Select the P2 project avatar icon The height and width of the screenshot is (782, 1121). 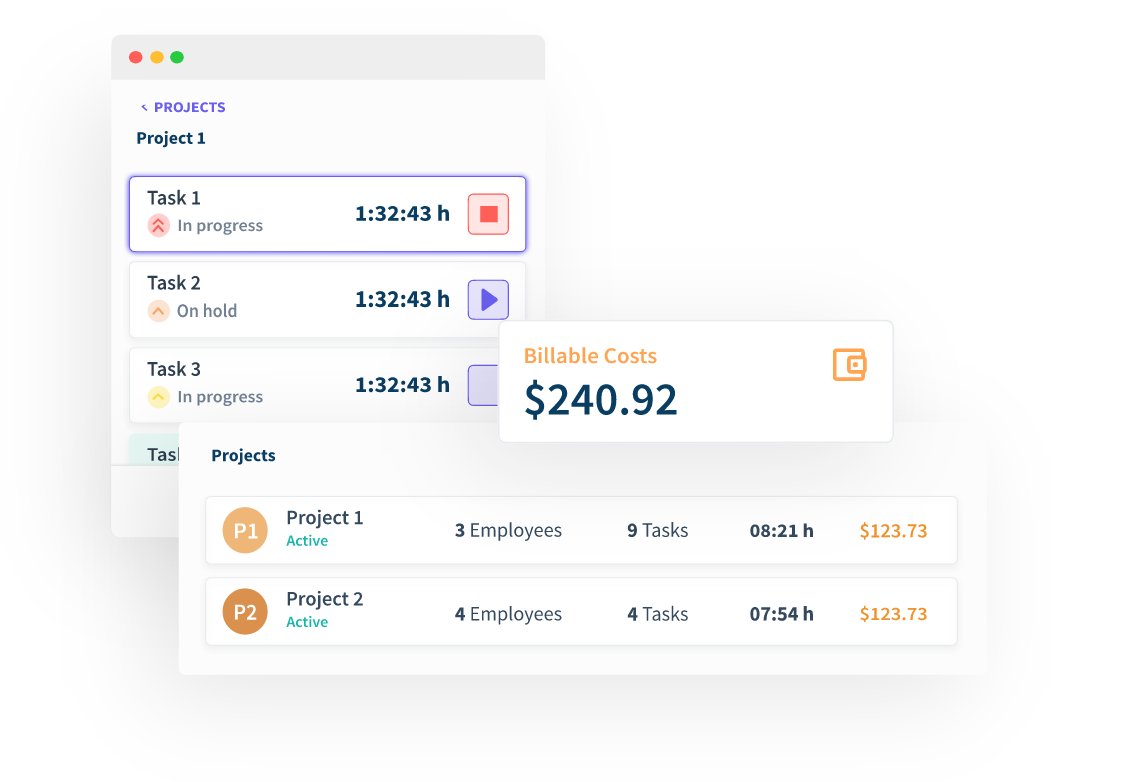tap(244, 612)
